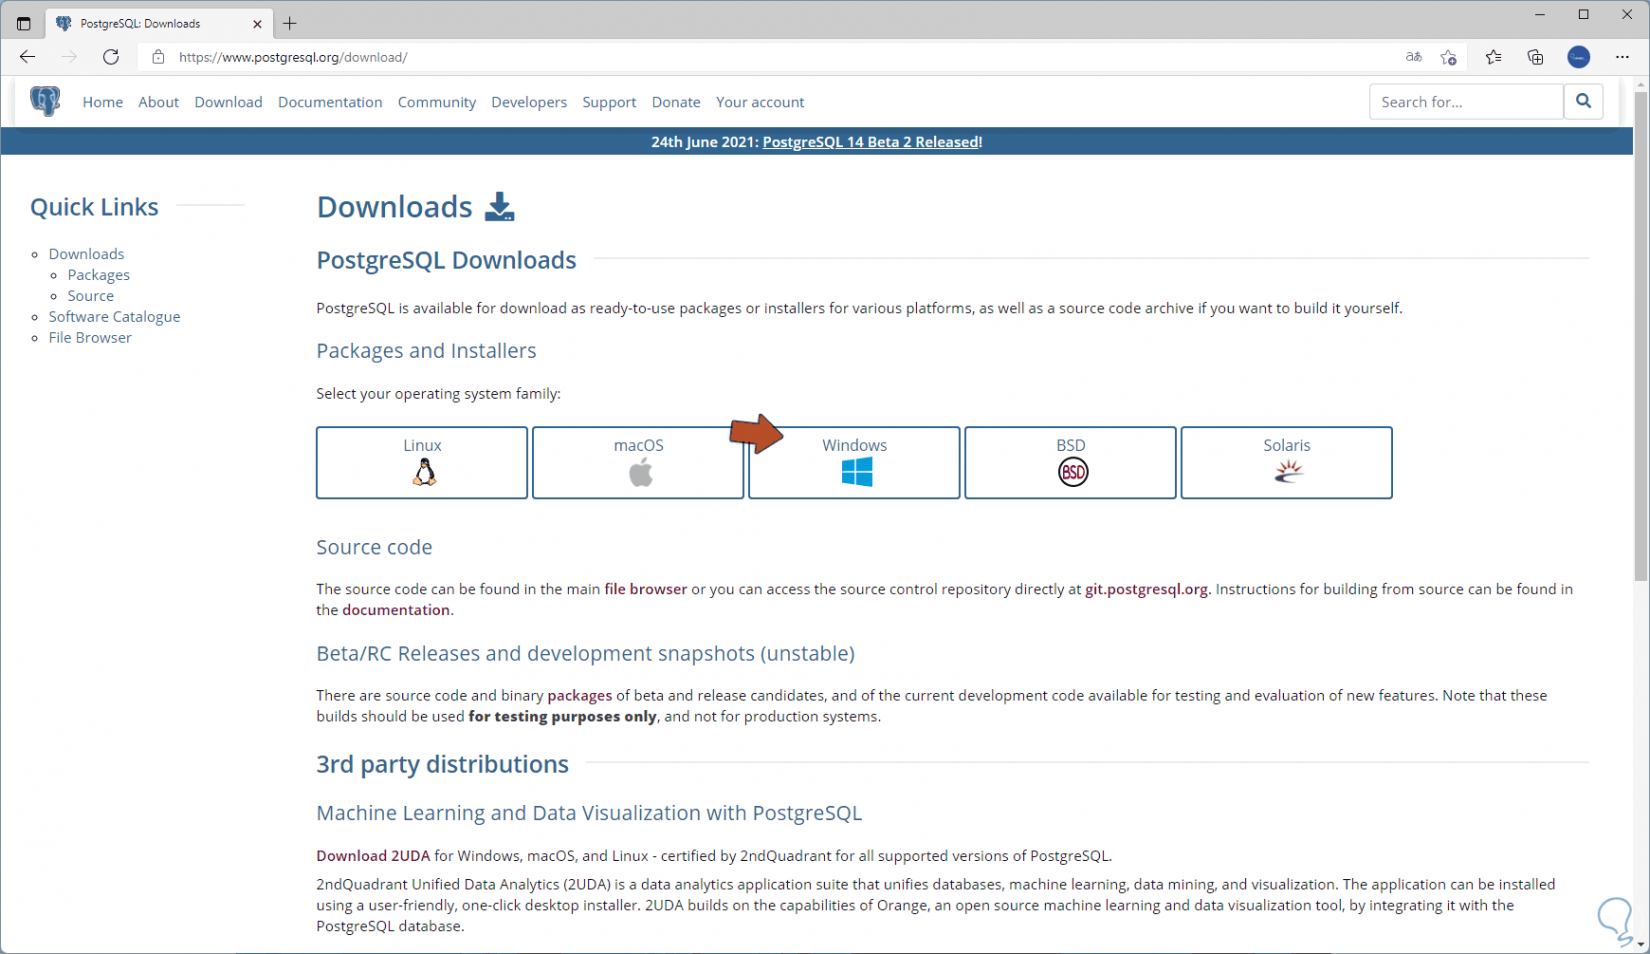Click the Quick Links sidebar heading
The width and height of the screenshot is (1650, 954).
[x=94, y=207]
